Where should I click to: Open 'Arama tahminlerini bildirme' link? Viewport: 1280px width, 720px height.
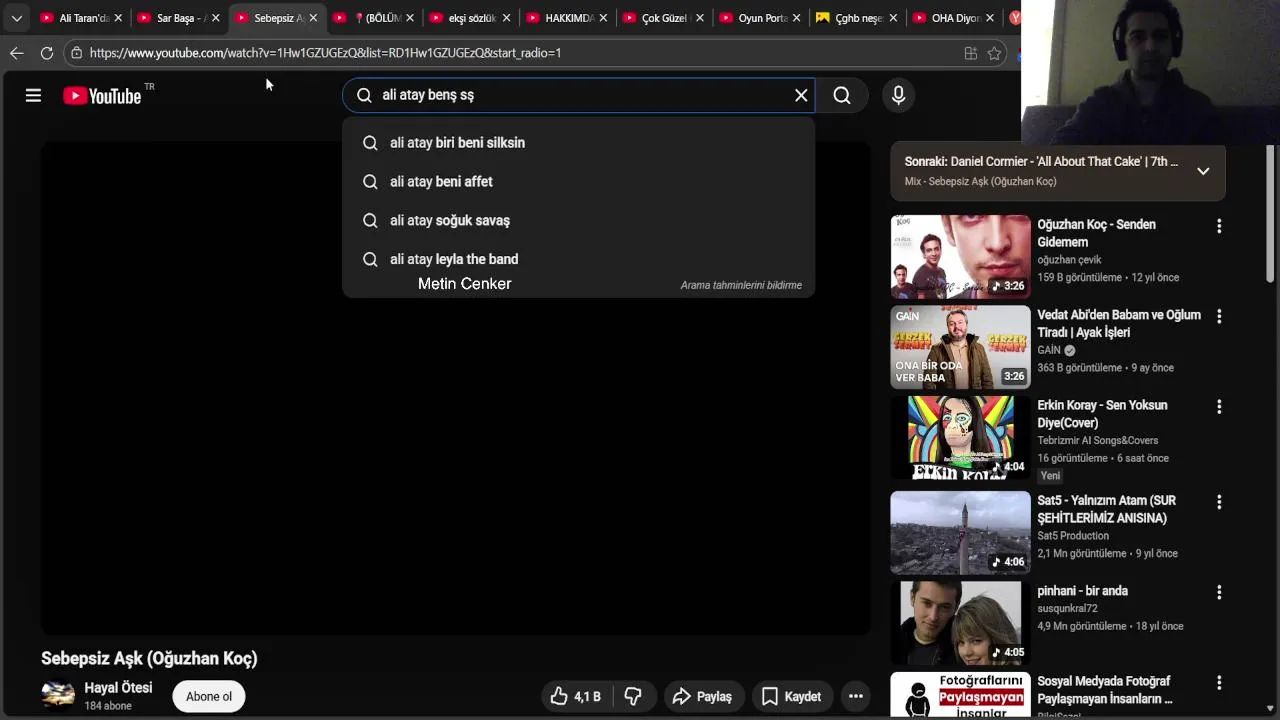tap(741, 285)
